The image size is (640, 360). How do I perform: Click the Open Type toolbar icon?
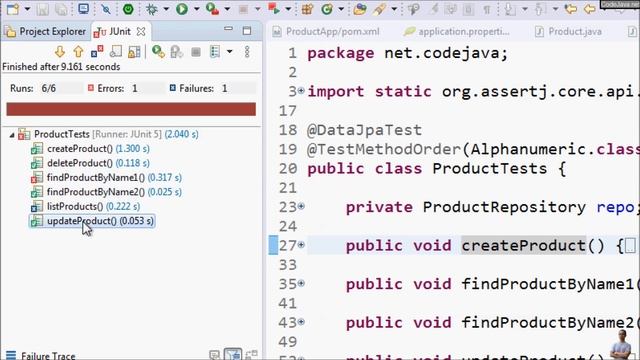point(360,9)
